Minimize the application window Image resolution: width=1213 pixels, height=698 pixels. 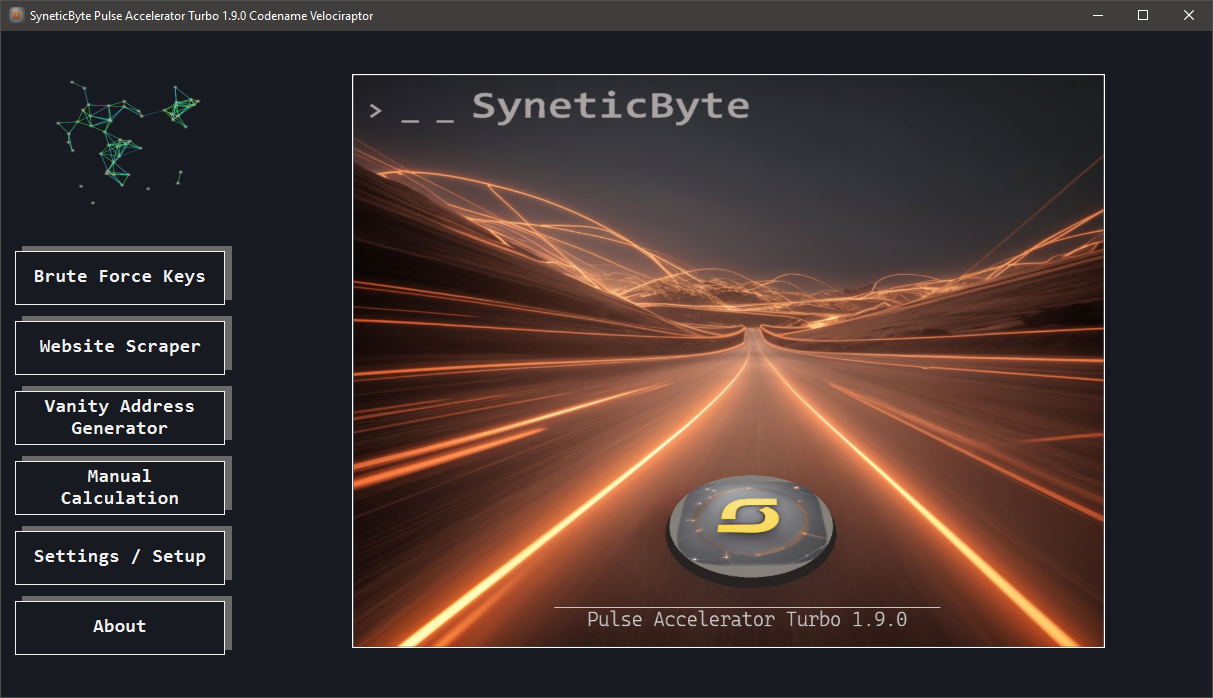click(x=1097, y=15)
